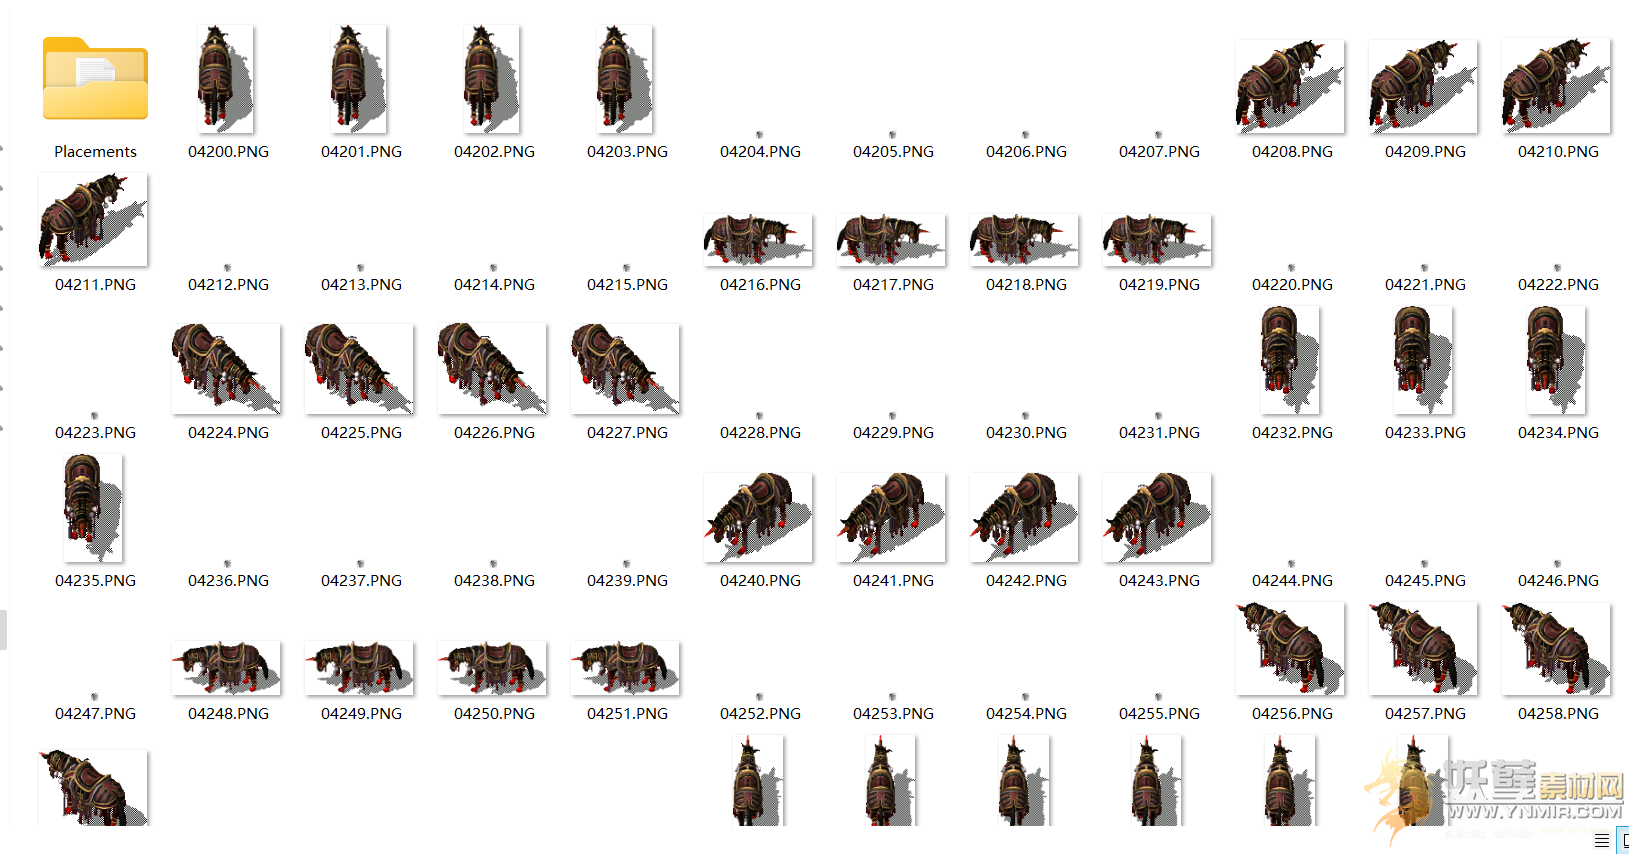Viewport: 1629px width, 854px height.
Task: Select the 04216.PNG thumbnail
Action: pyautogui.click(x=758, y=240)
